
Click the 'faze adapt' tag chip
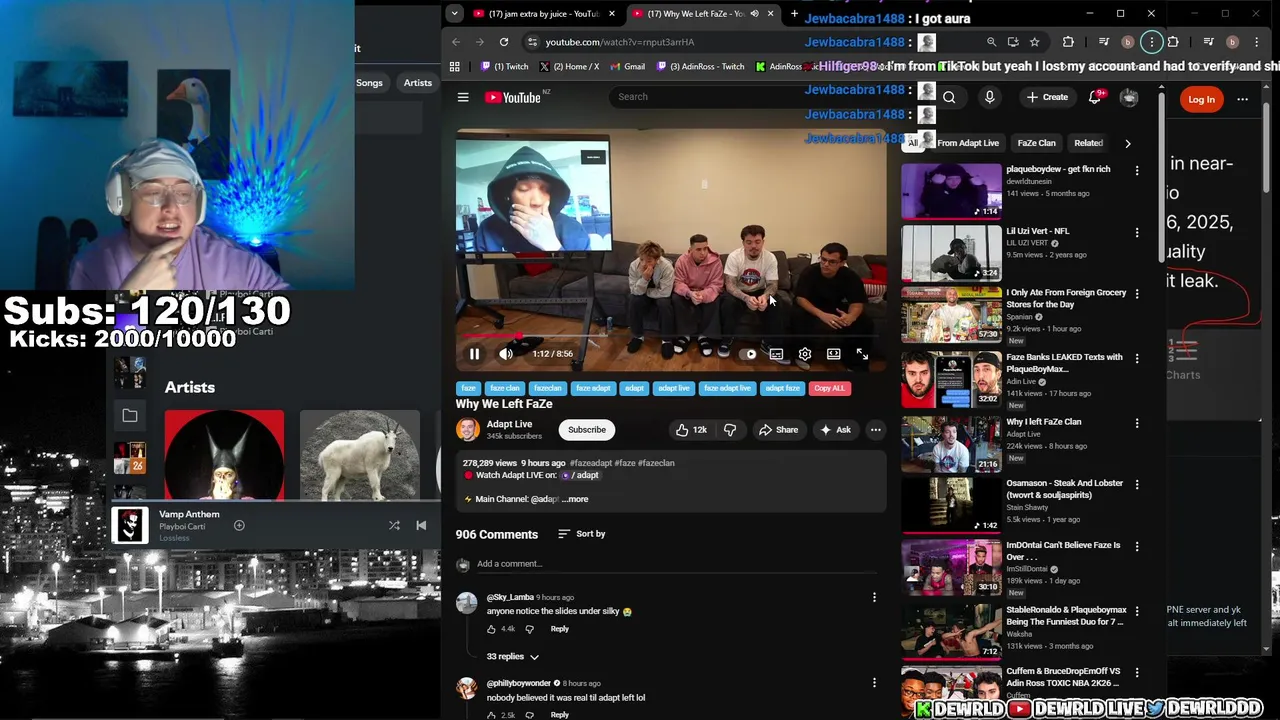pos(593,388)
